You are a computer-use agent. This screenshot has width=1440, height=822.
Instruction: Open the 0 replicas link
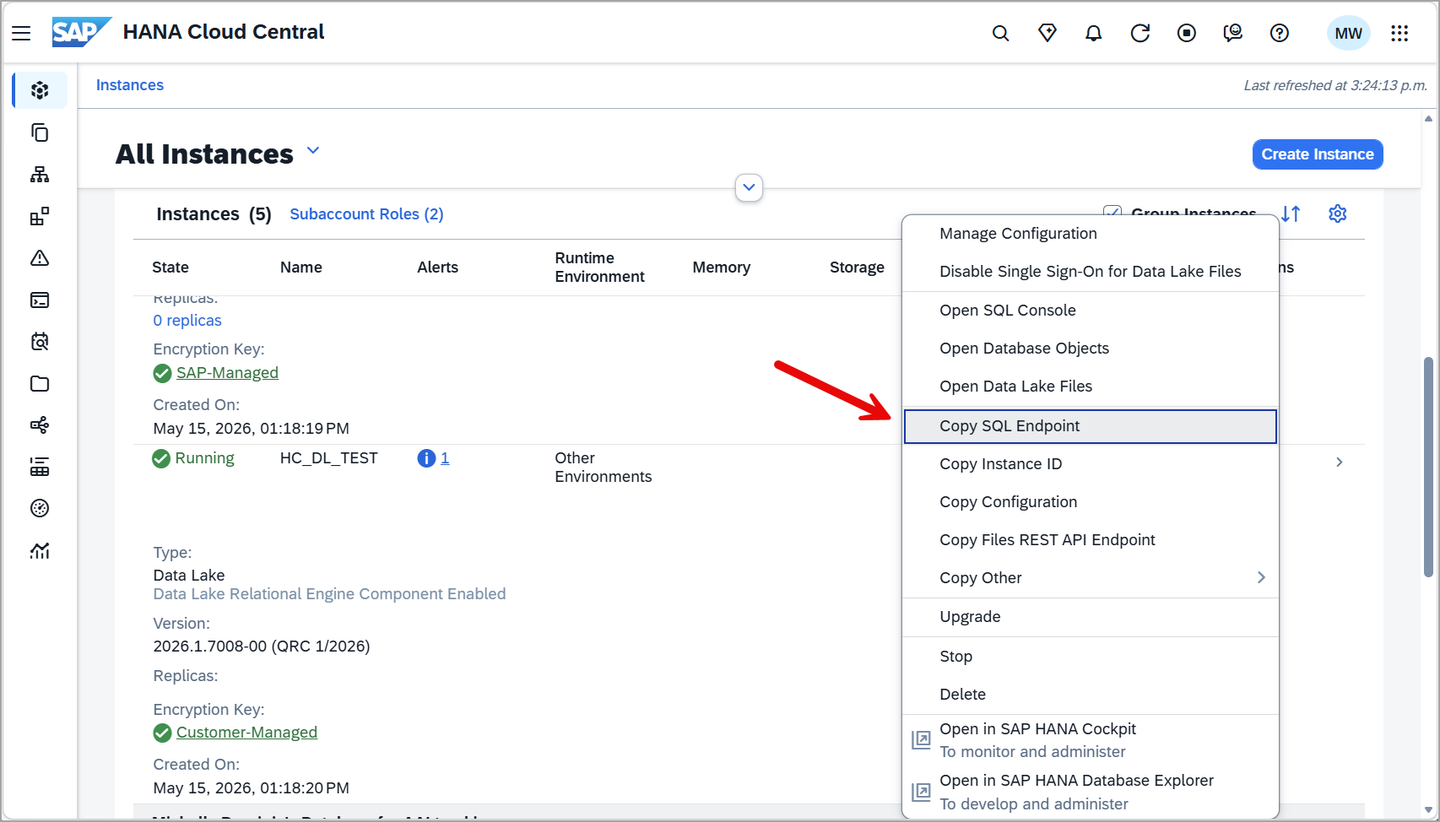[x=187, y=320]
